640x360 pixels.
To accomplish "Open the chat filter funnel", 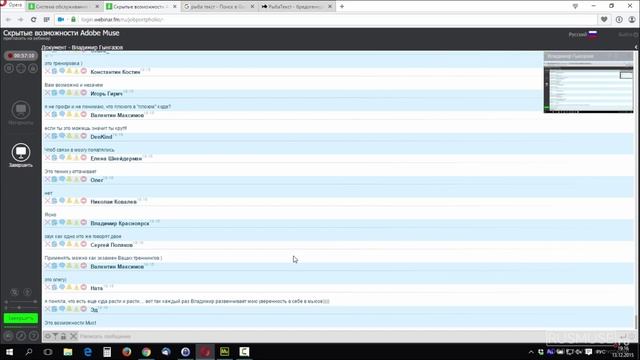I will [x=56, y=336].
